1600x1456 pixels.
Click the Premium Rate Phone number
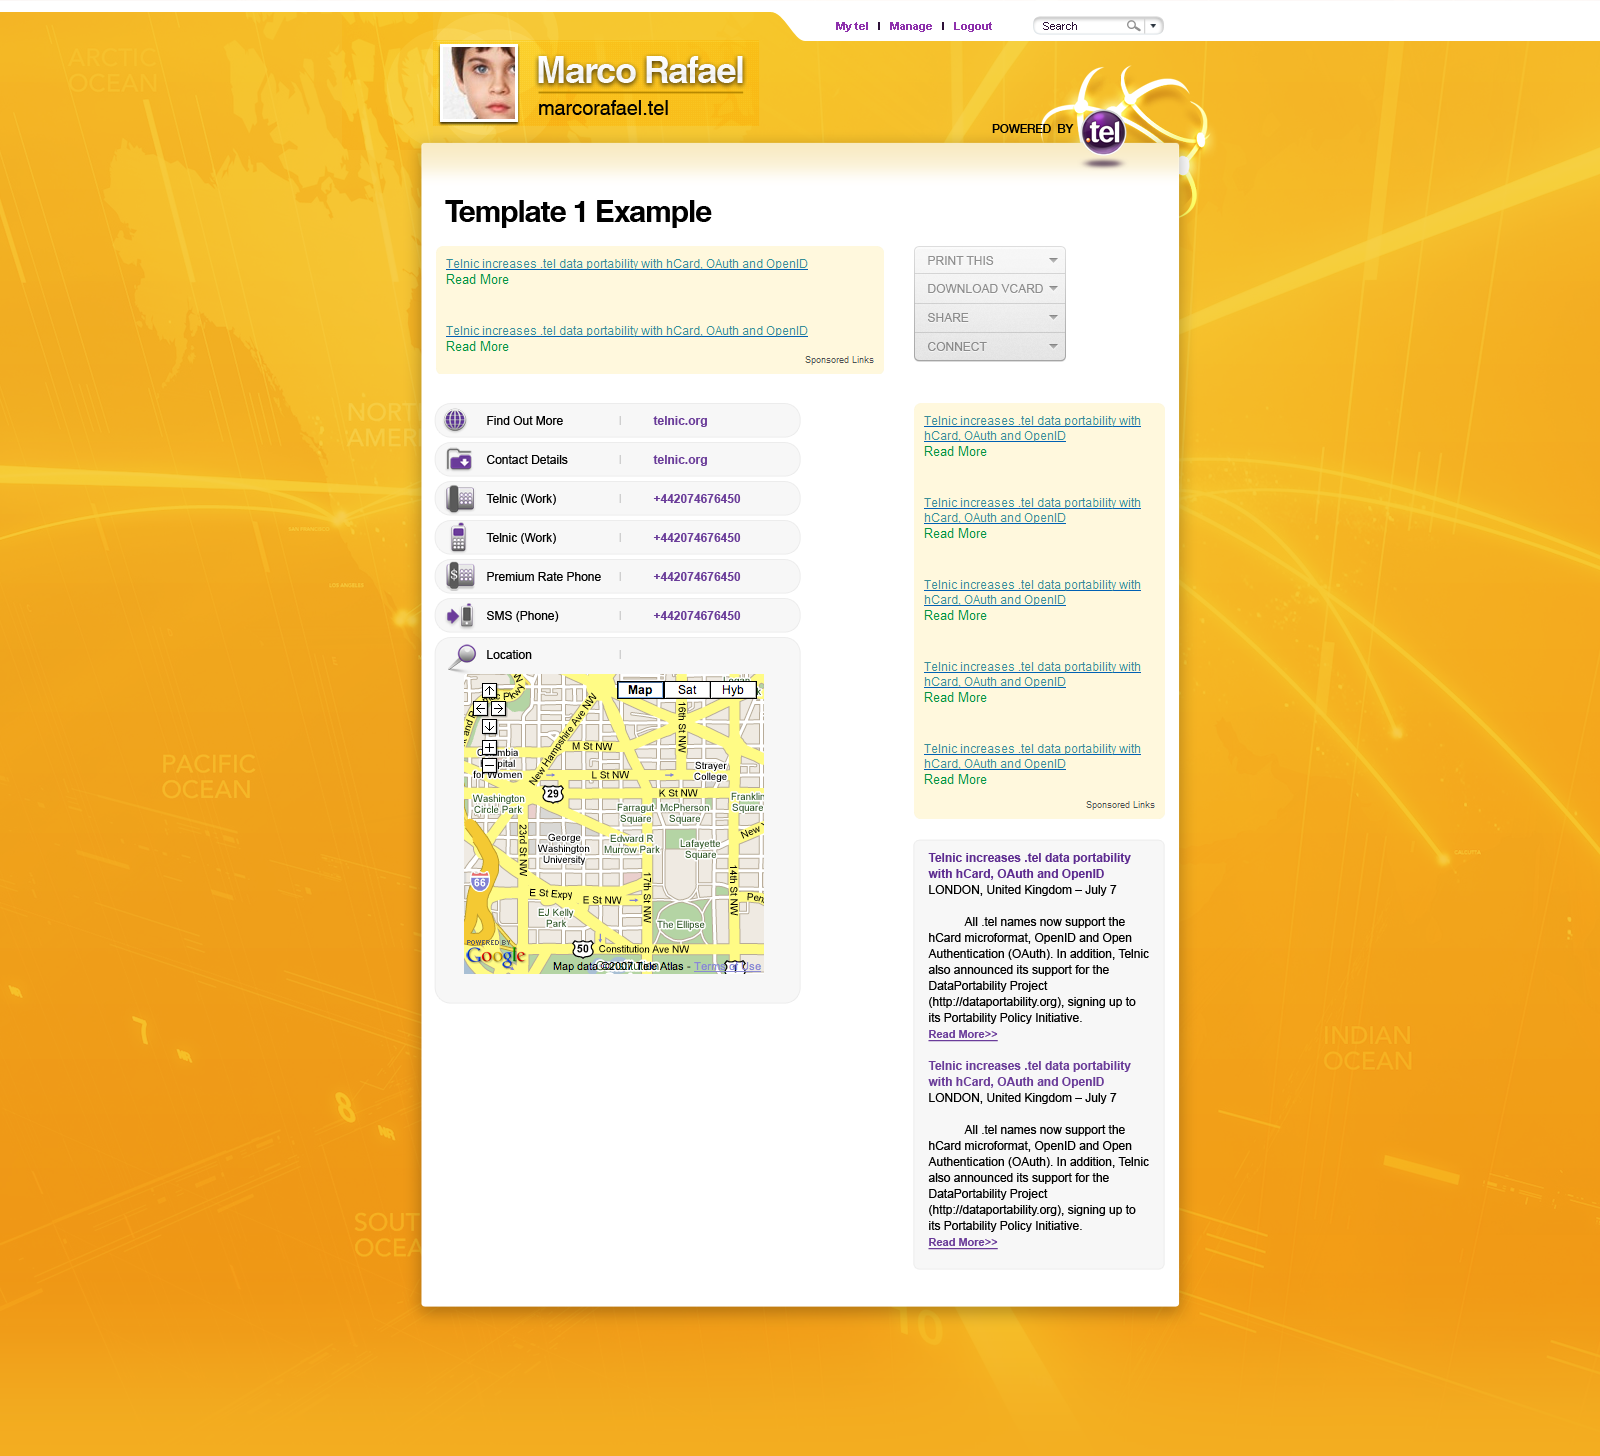point(697,577)
